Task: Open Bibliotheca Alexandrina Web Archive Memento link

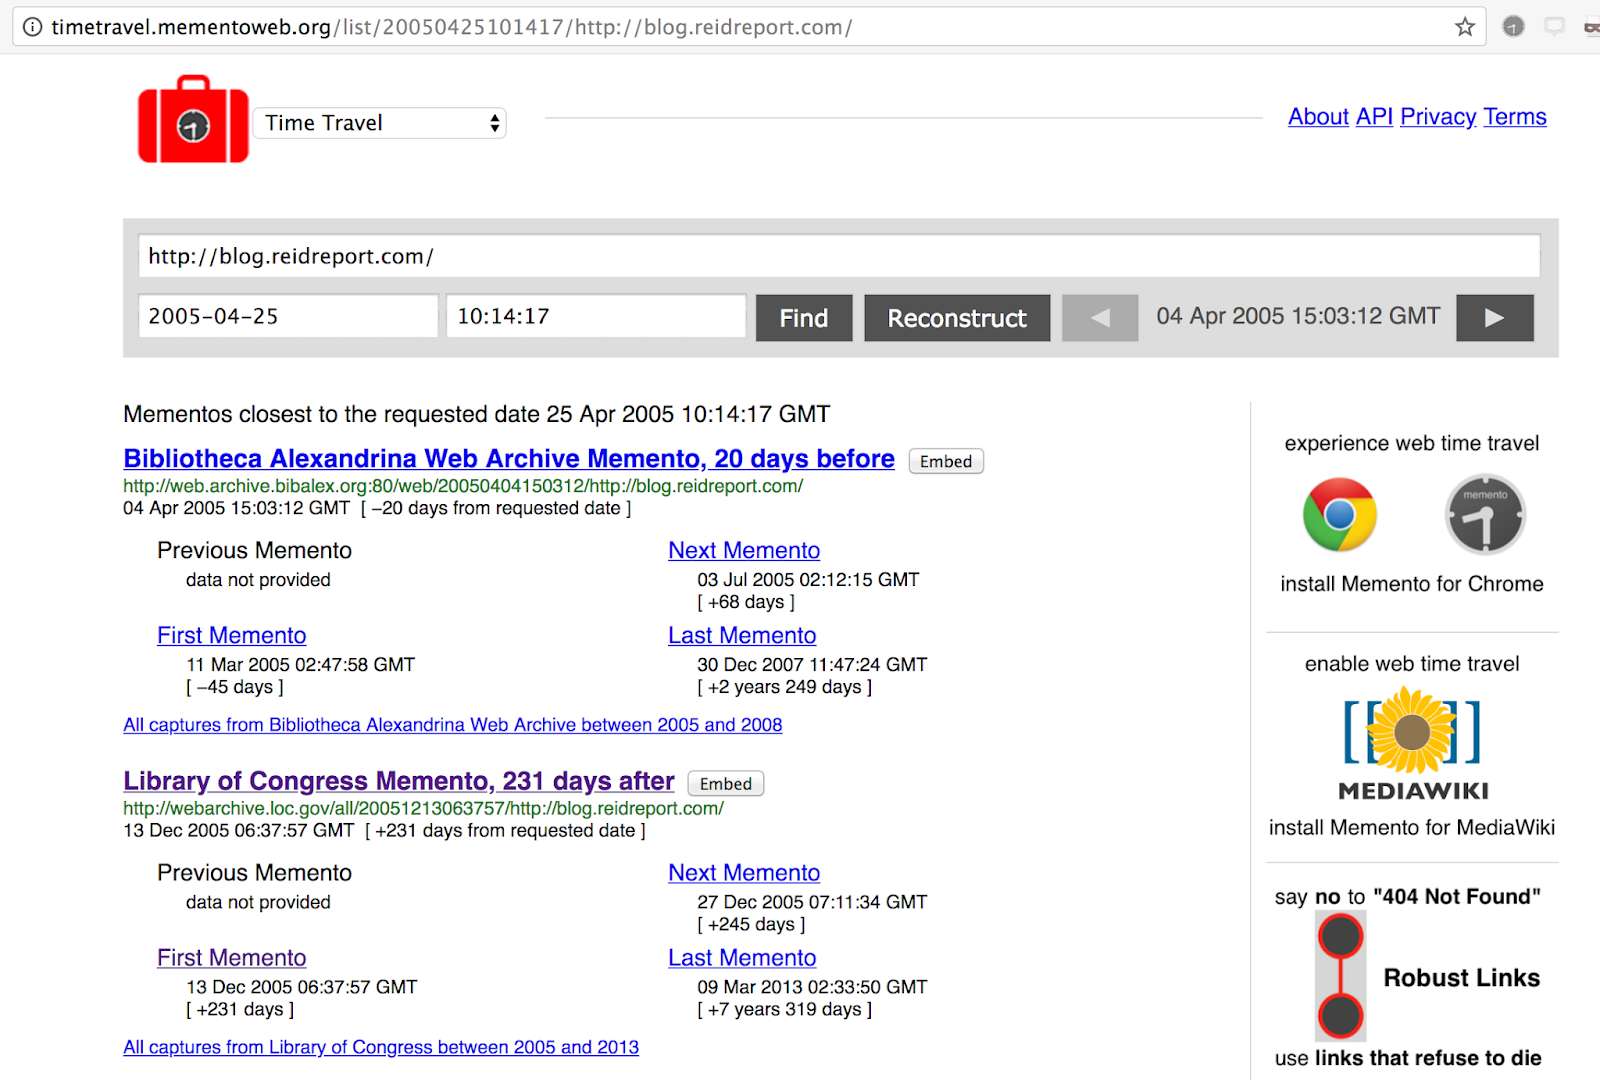Action: 509,458
